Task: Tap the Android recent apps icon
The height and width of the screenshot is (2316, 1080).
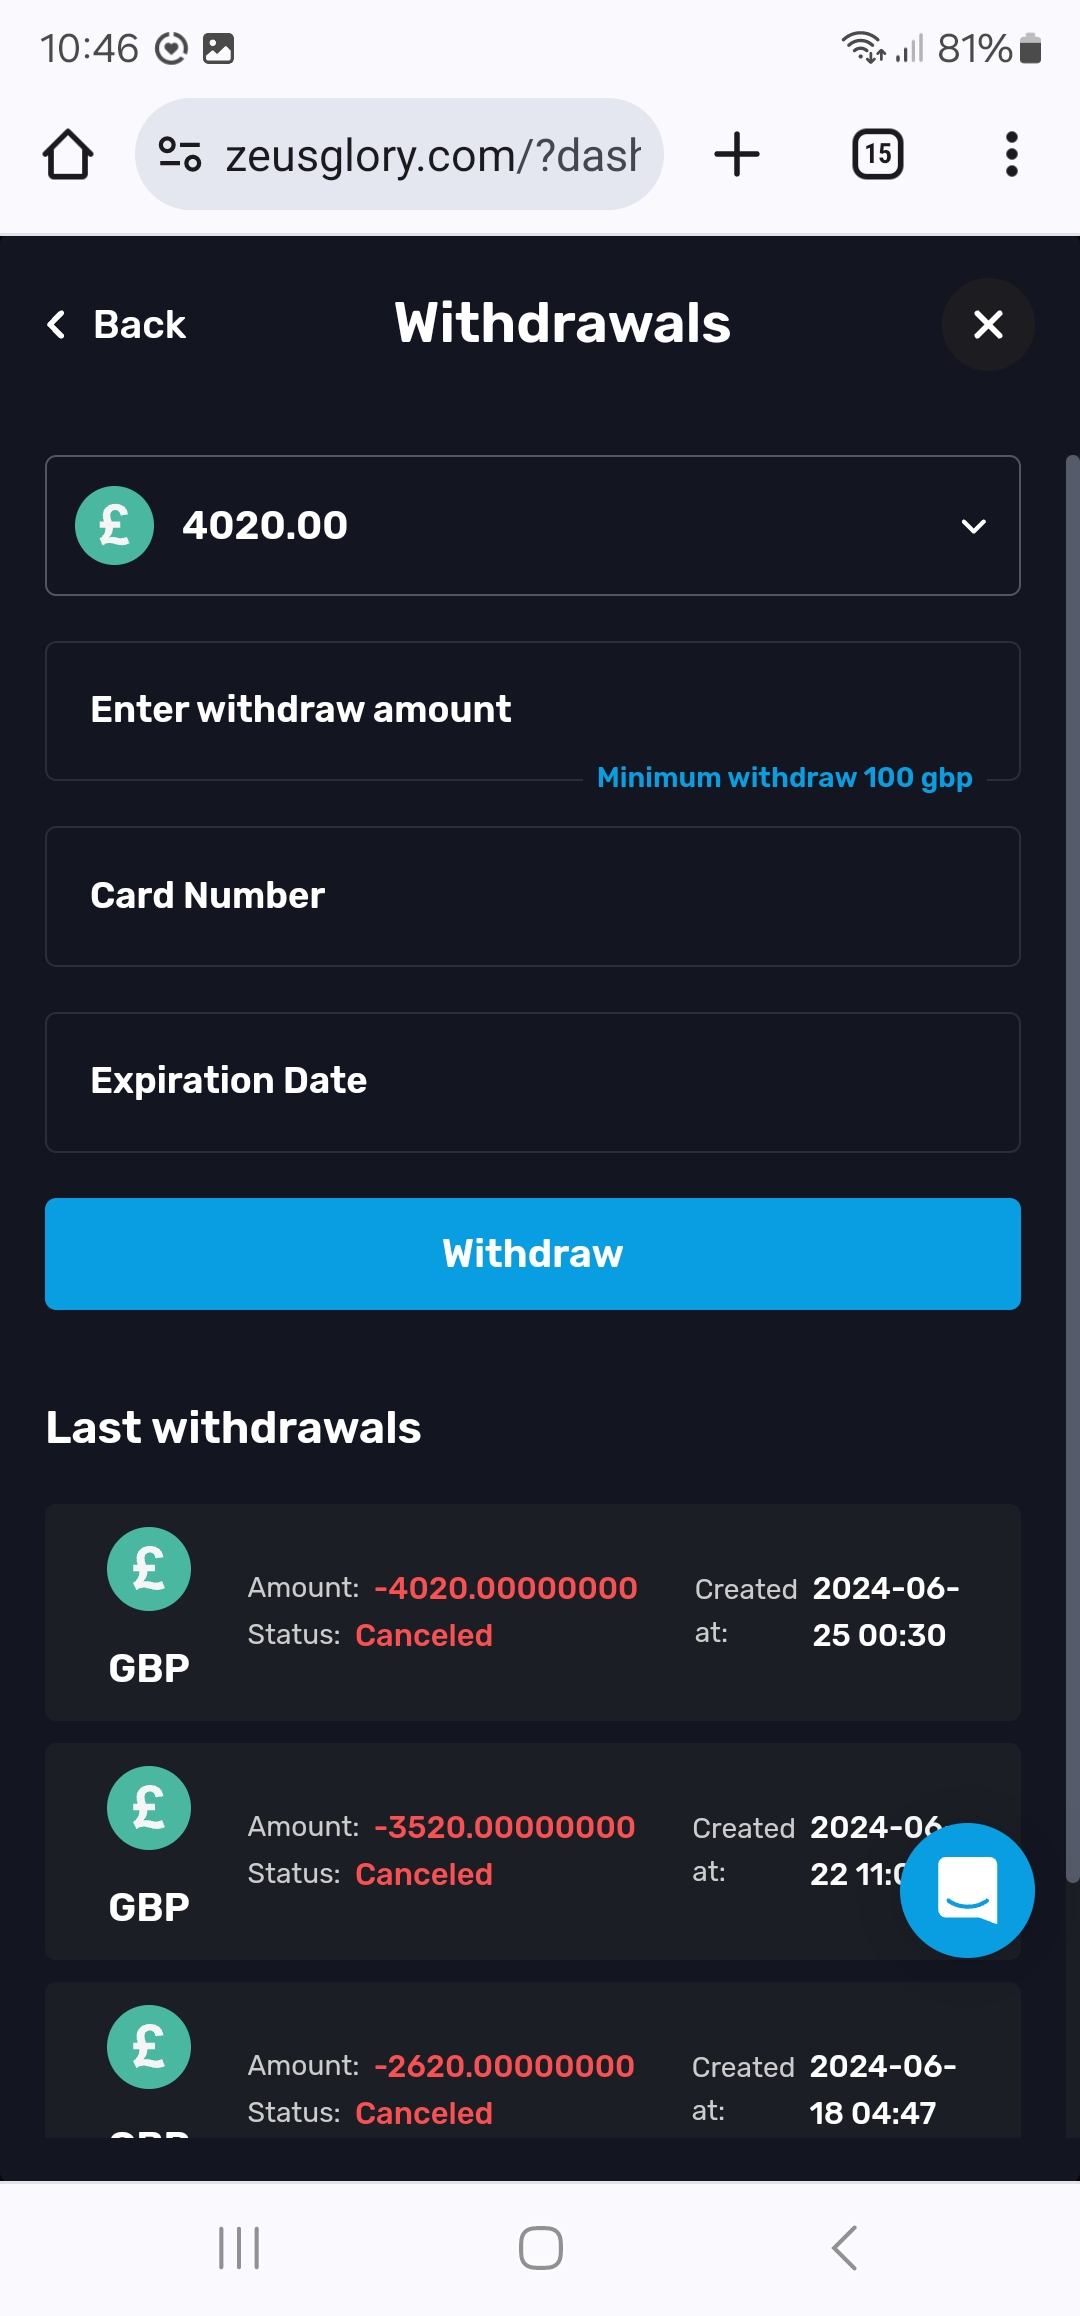Action: click(x=239, y=2248)
